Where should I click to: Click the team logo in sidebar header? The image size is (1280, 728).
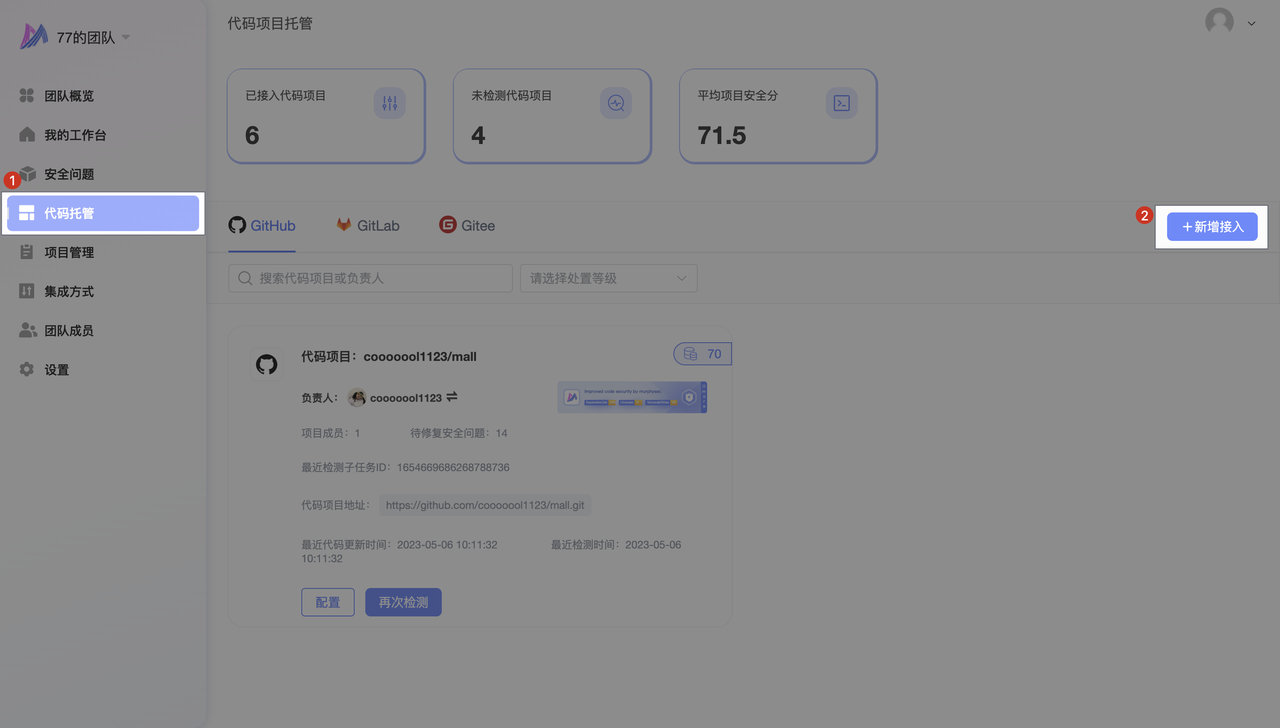(35, 37)
